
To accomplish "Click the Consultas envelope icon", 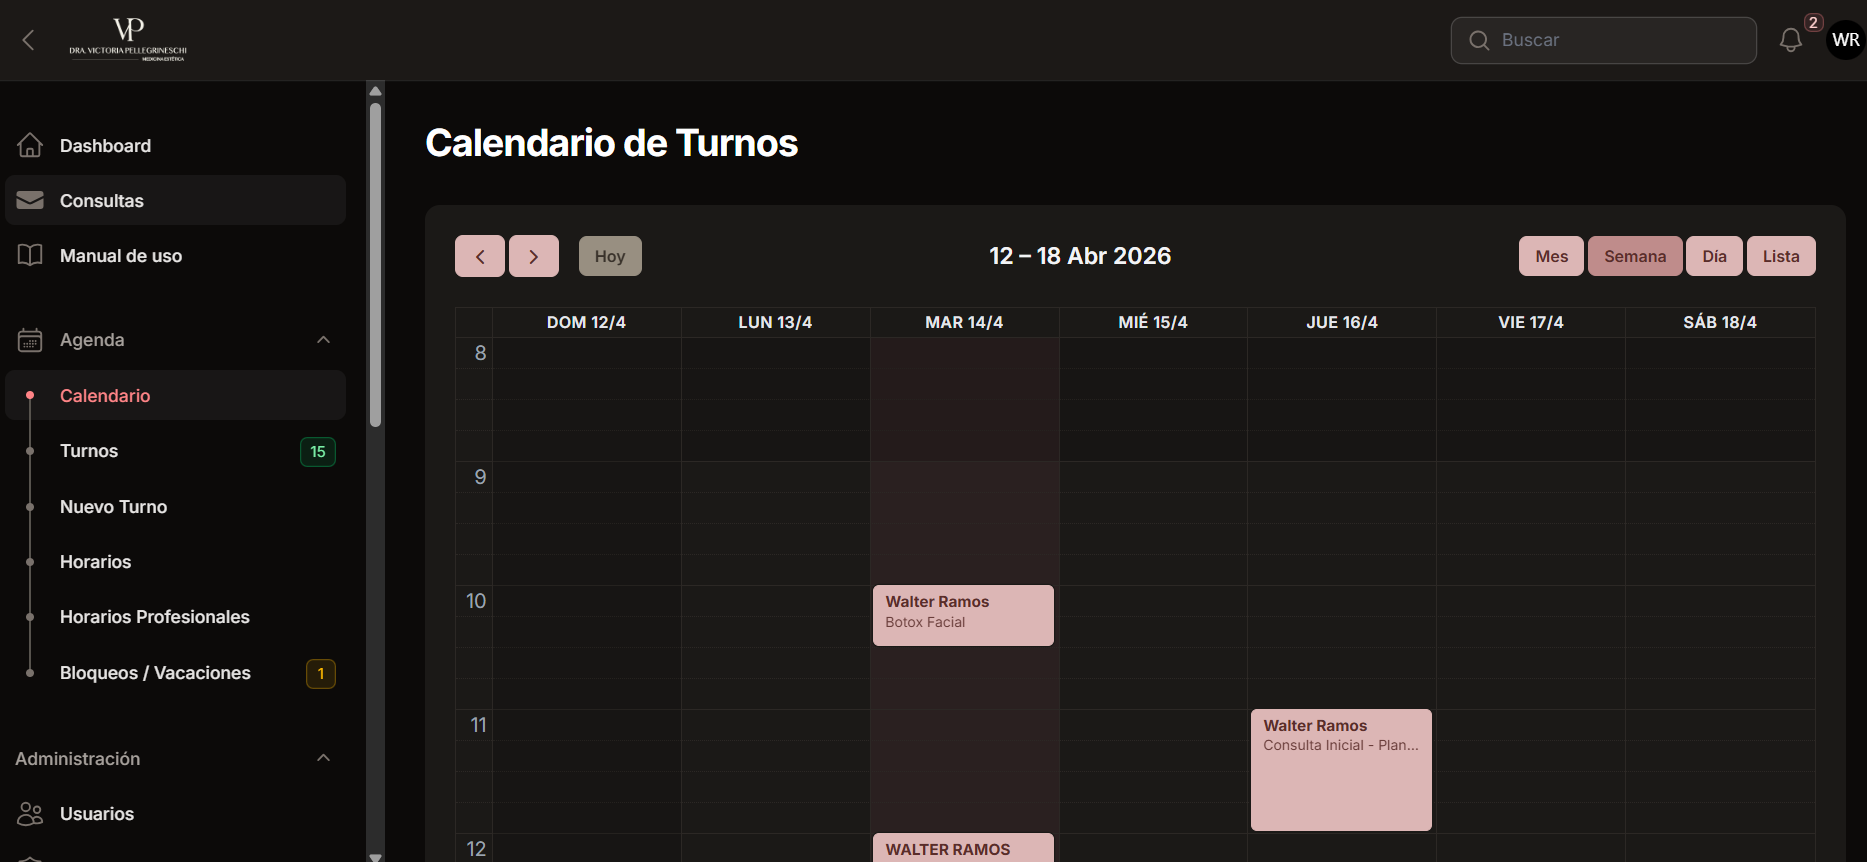I will click(30, 201).
